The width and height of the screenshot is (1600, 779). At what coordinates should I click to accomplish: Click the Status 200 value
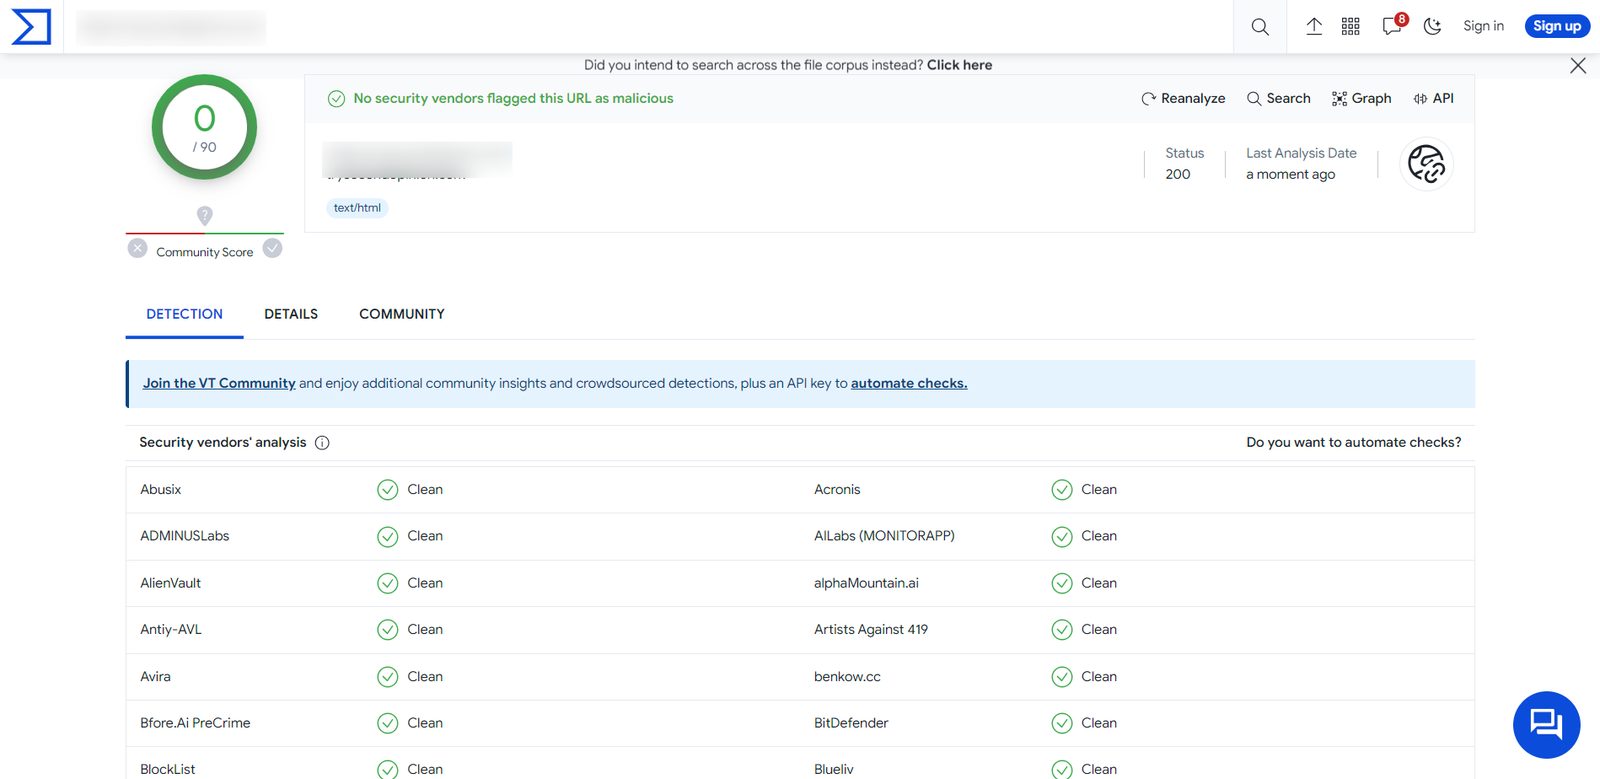1178,174
